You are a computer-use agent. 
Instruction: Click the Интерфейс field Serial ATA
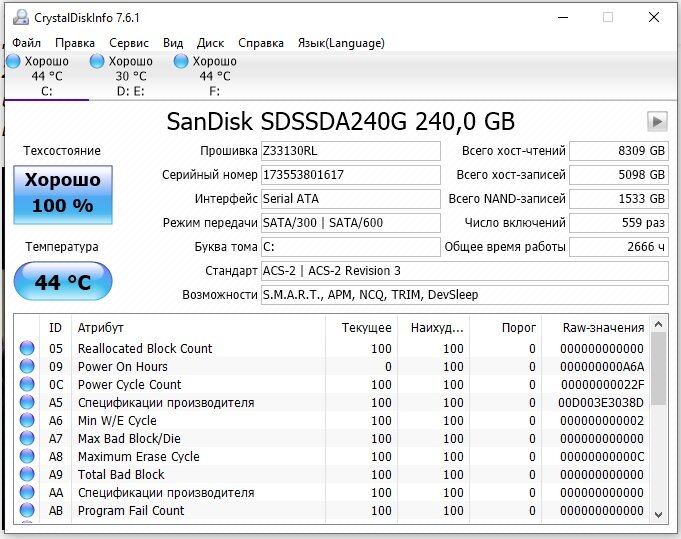click(x=350, y=198)
